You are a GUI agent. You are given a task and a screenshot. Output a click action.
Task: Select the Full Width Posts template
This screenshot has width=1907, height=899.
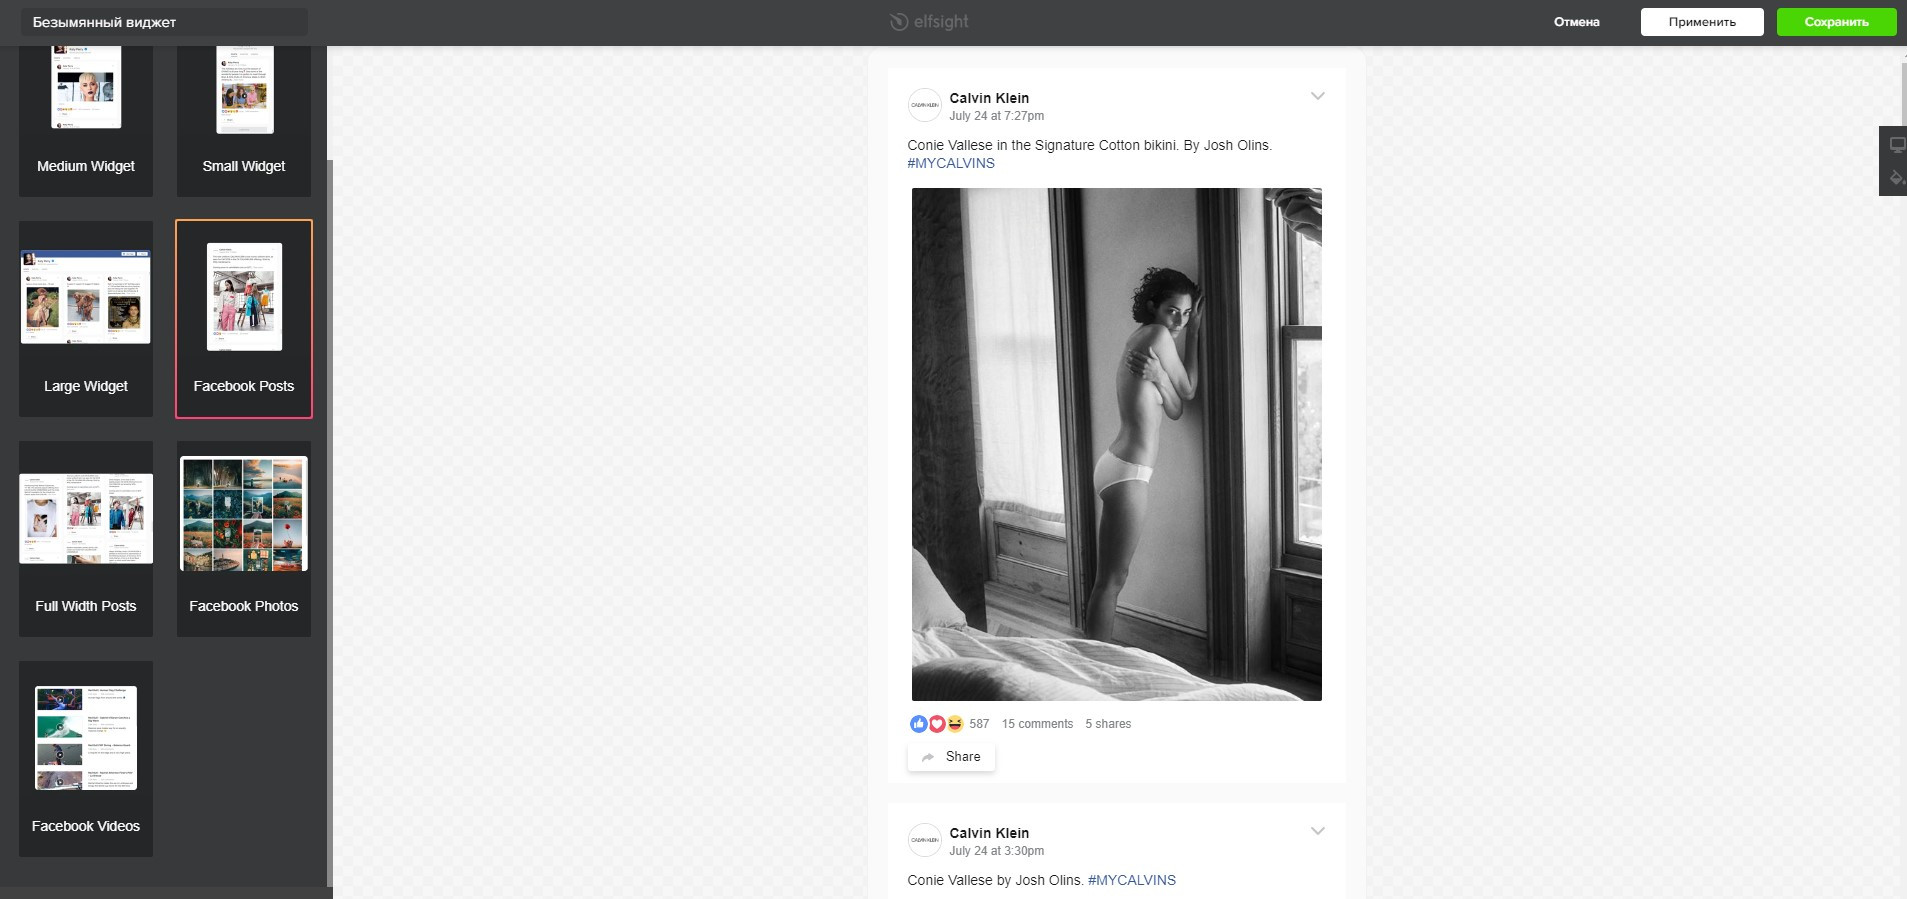pos(86,539)
